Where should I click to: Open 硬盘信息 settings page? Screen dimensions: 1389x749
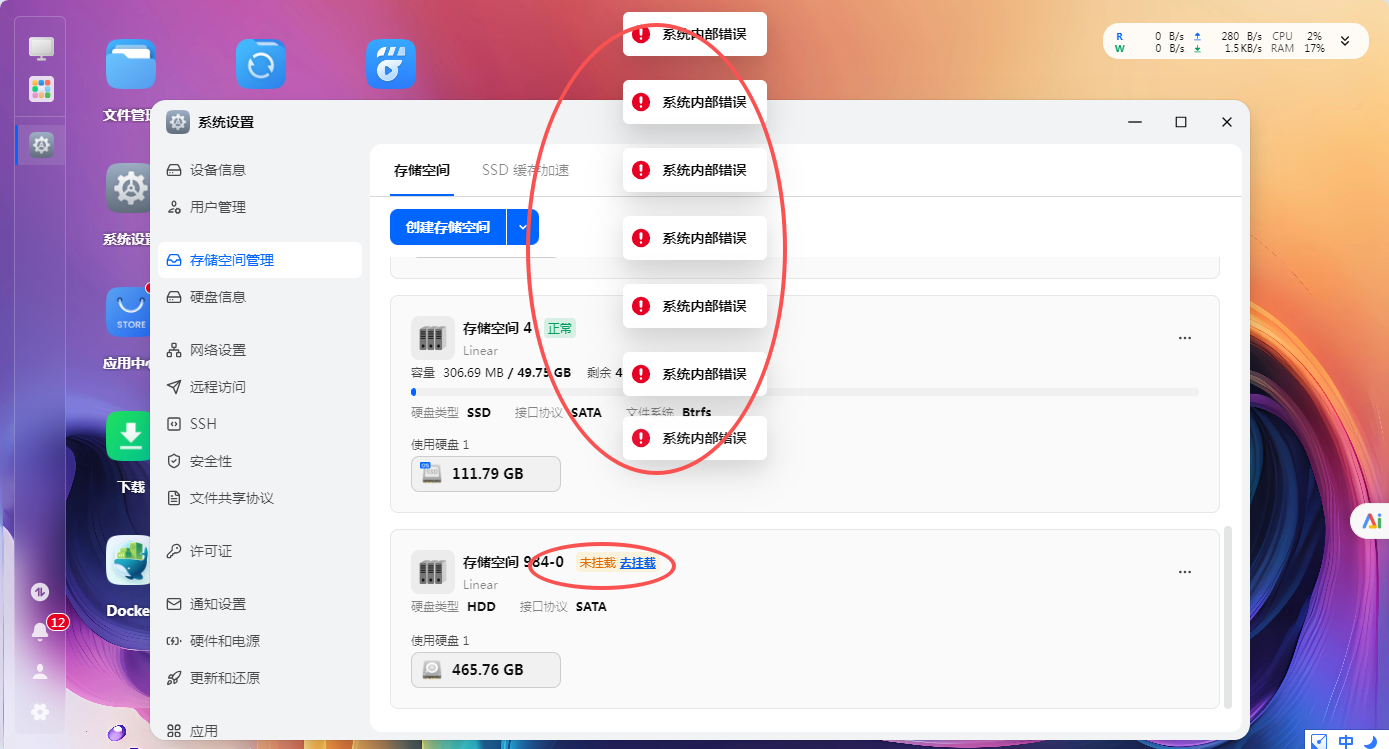point(260,297)
